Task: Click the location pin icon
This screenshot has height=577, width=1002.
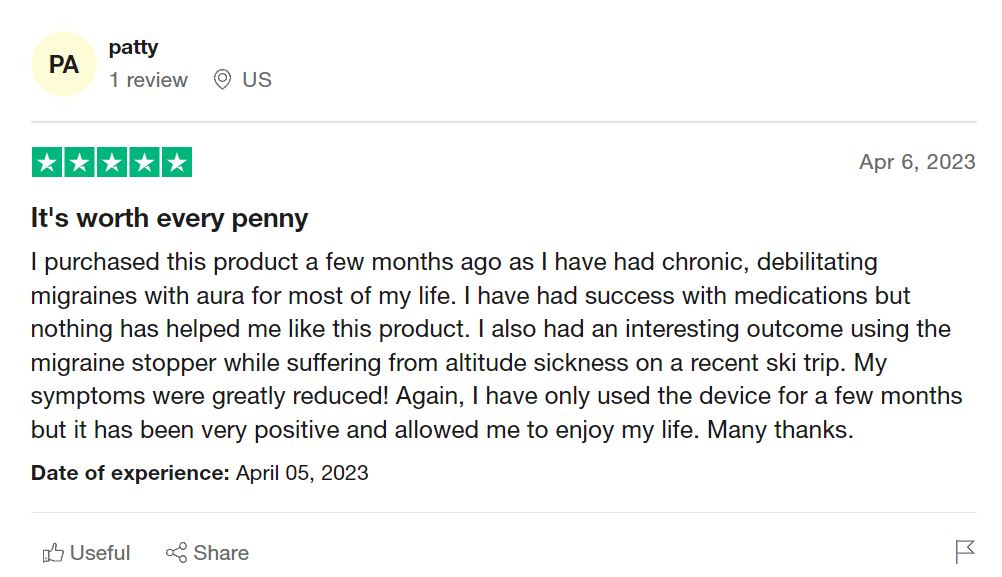Action: [x=222, y=80]
